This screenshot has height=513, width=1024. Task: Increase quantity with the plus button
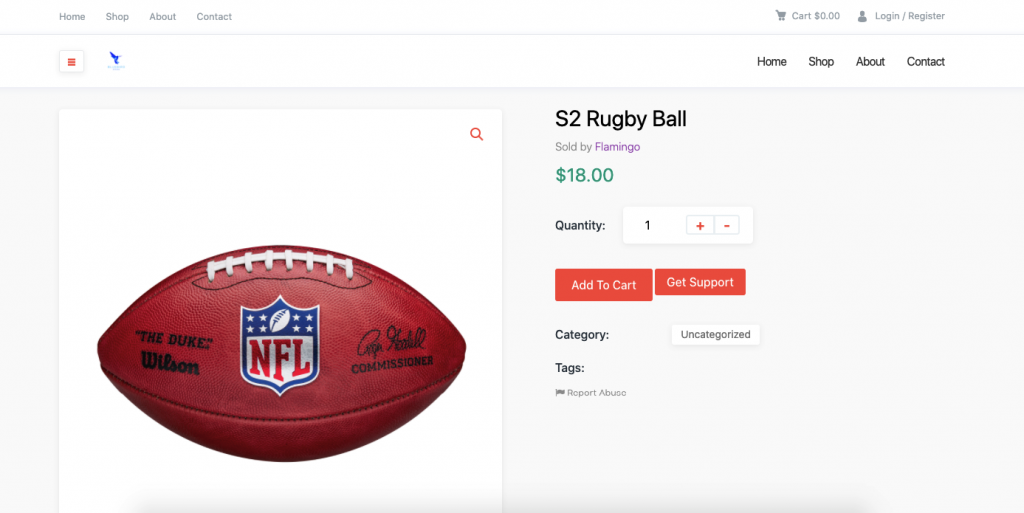click(700, 226)
